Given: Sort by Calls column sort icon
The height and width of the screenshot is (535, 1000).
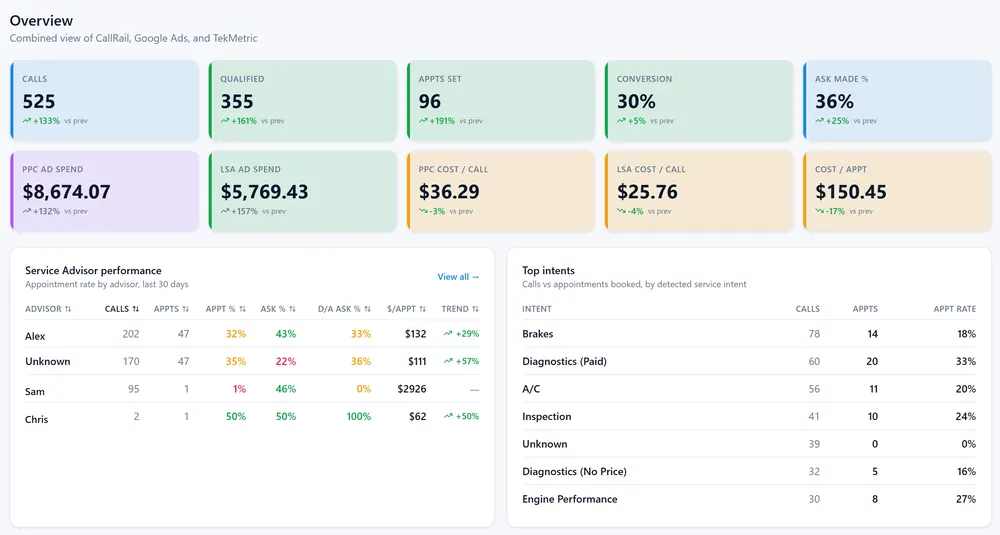Looking at the screenshot, I should (136, 309).
